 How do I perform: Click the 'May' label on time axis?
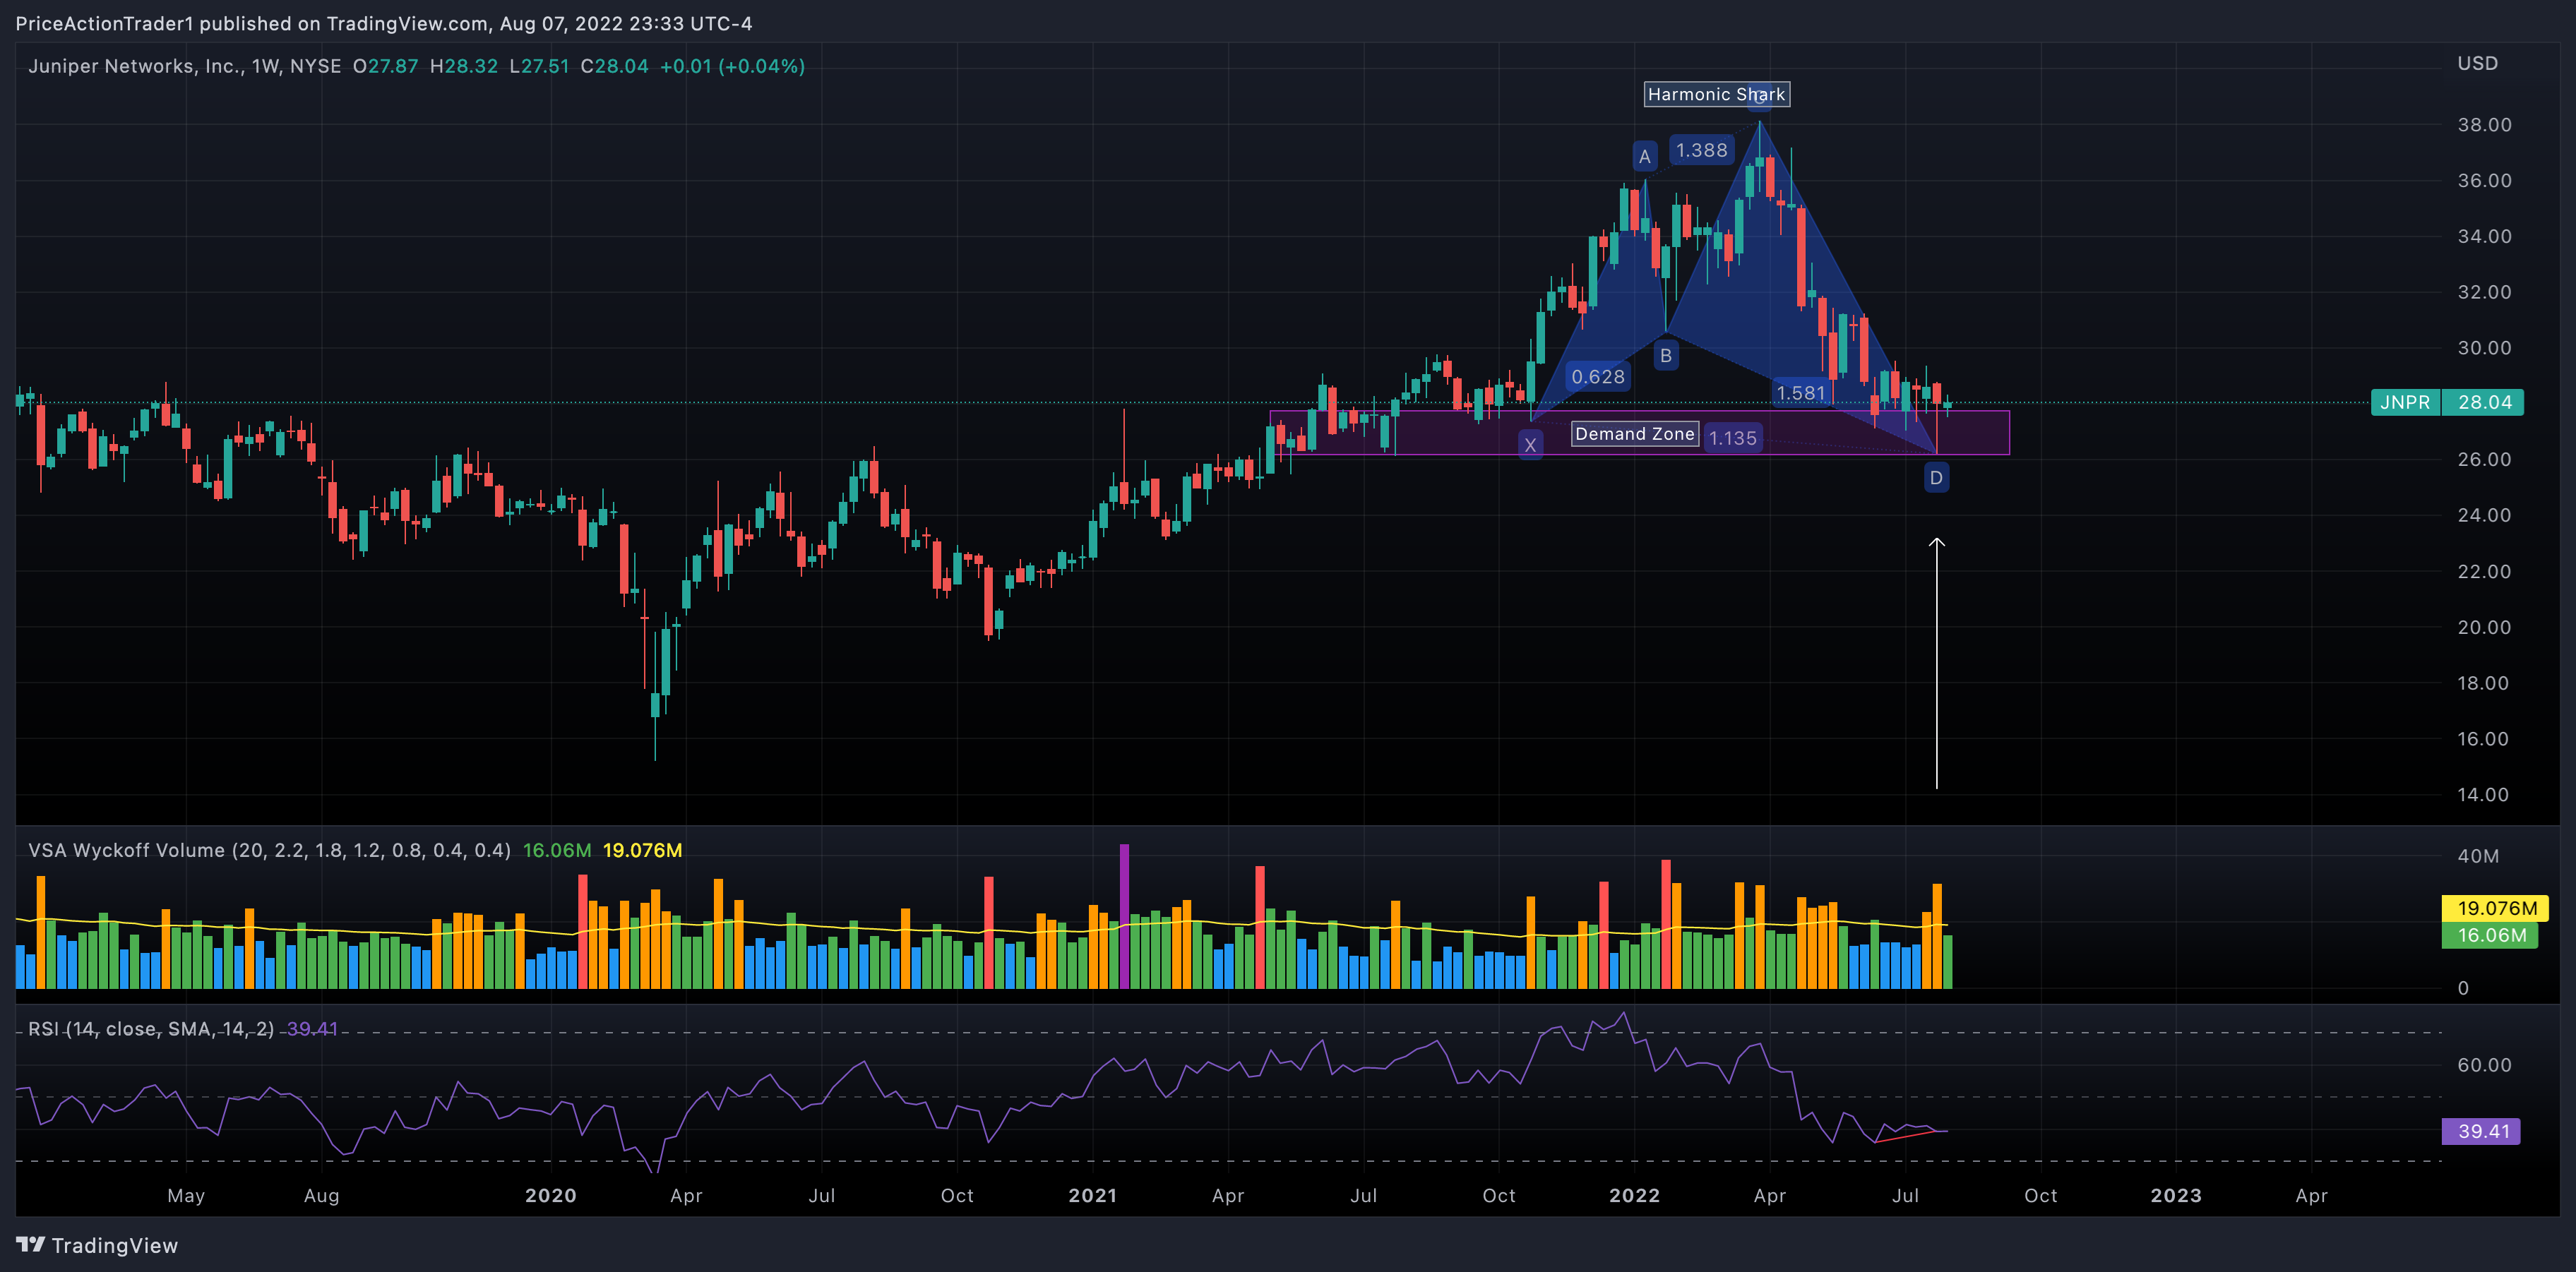186,1196
